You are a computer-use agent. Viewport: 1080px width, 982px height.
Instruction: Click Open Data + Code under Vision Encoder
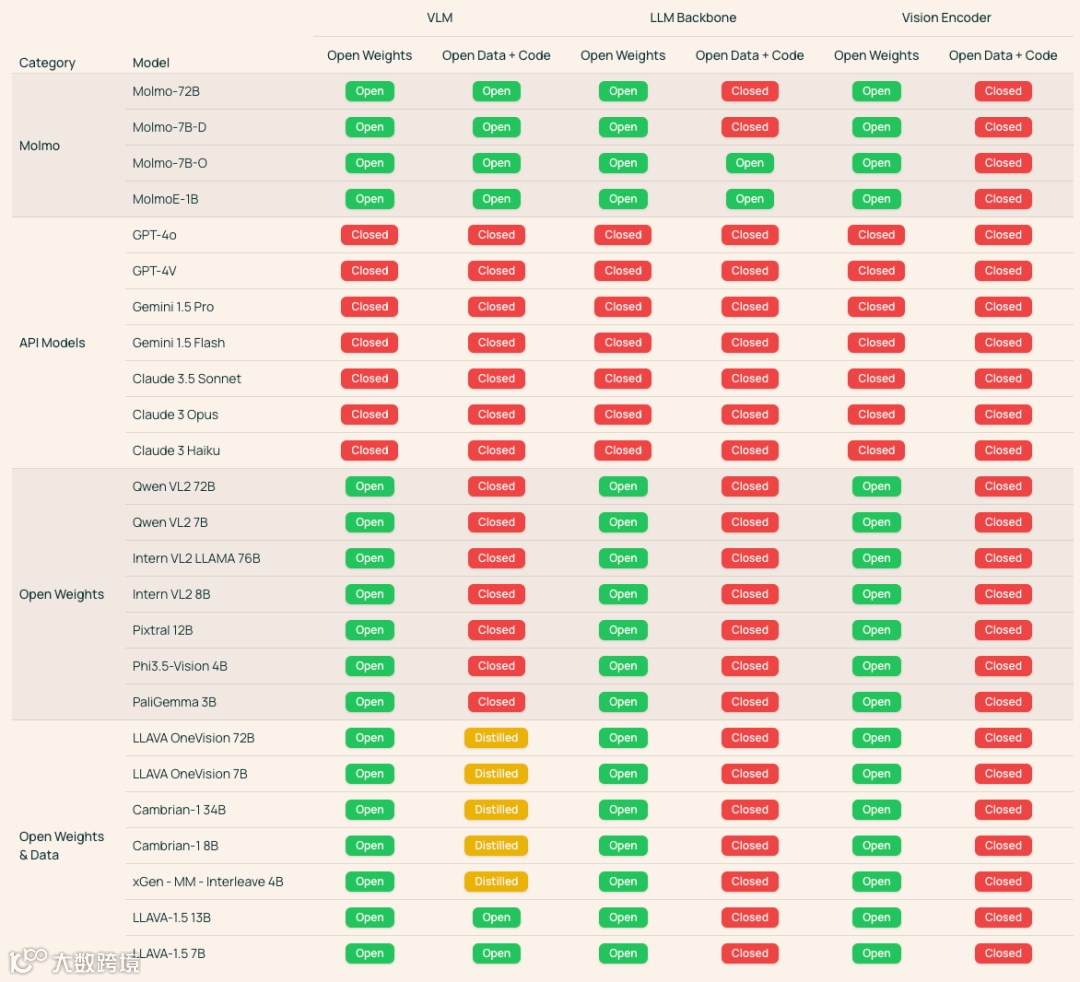[1003, 55]
